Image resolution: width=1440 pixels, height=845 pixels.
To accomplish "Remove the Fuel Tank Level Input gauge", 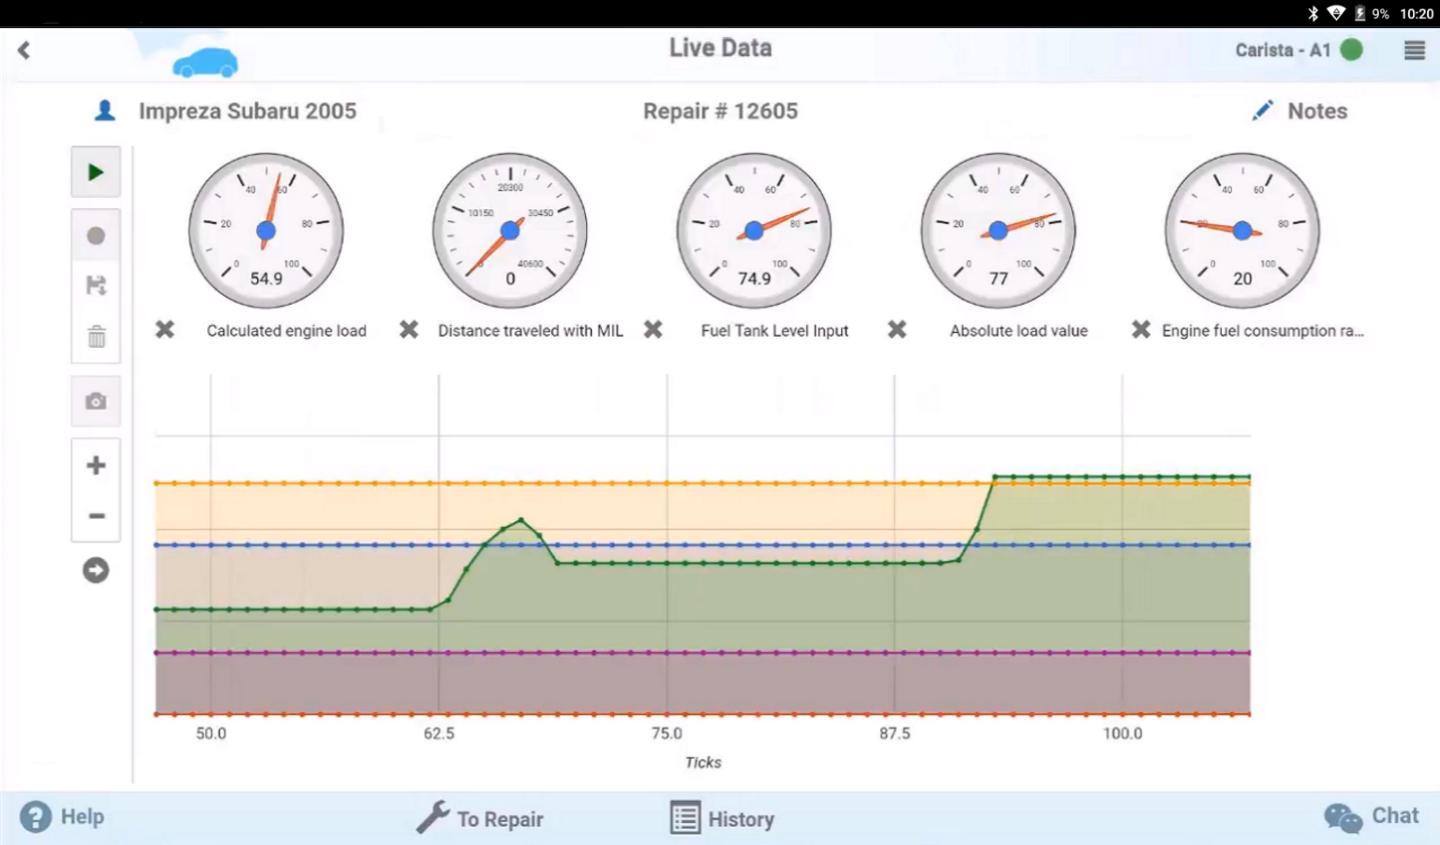I will point(653,329).
